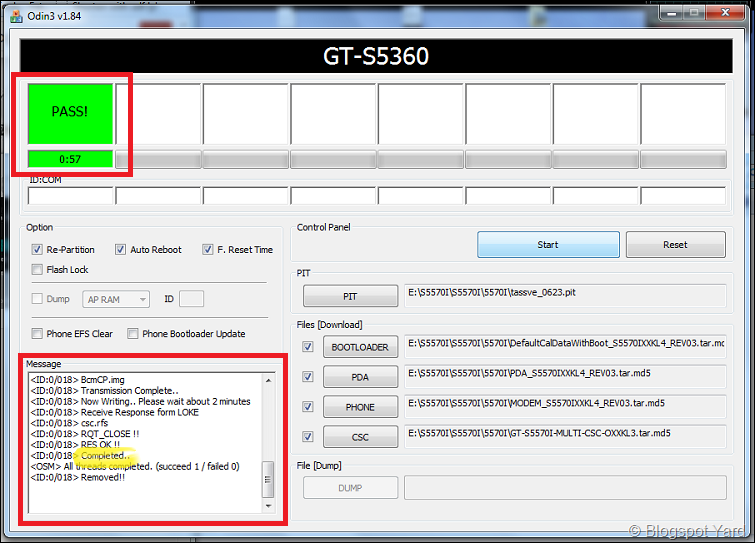
Task: Click the 'csc.rfs' log line
Action: point(69,423)
